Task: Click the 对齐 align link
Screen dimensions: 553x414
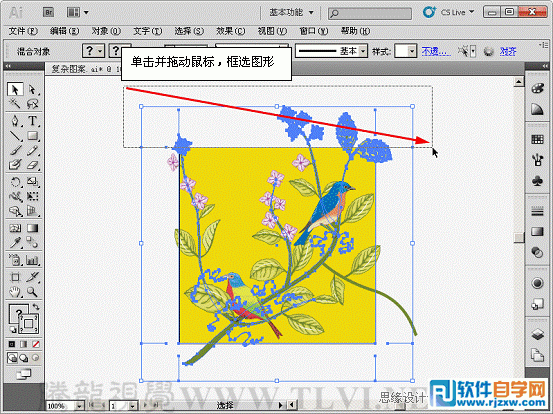Action: point(508,51)
